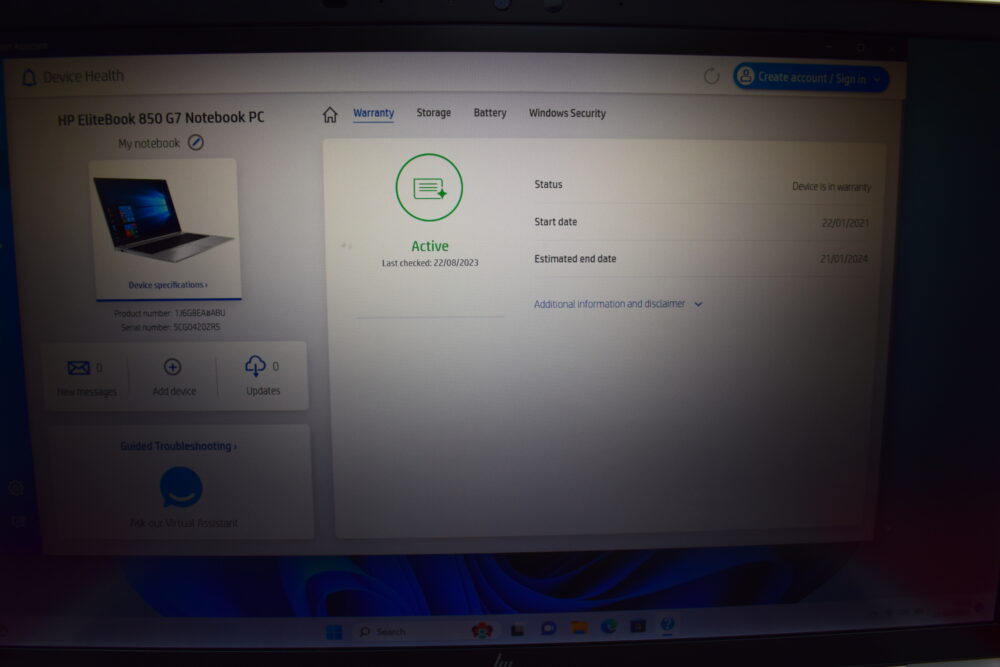Image resolution: width=1000 pixels, height=667 pixels.
Task: Open the Task View icon in taskbar
Action: 517,630
